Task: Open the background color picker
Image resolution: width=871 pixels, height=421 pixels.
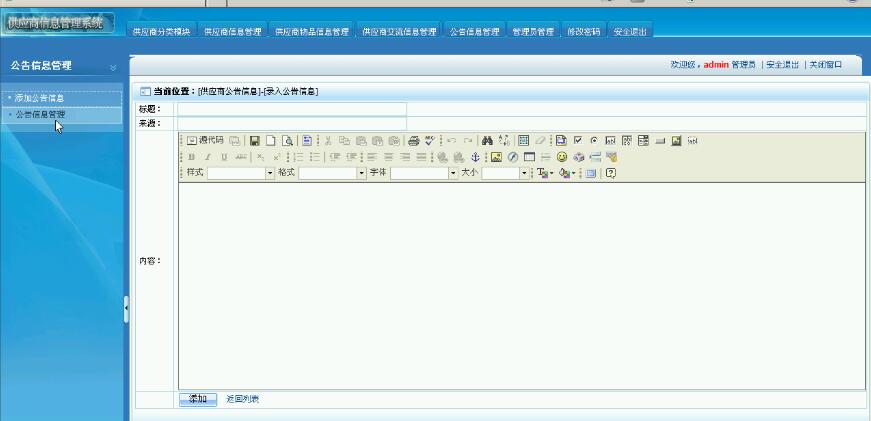Action: (x=567, y=173)
